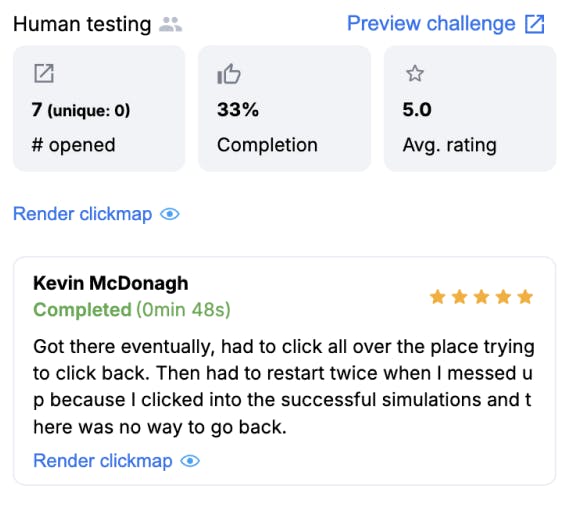
Task: Click the fifth star in Kevin's rating
Action: [525, 297]
